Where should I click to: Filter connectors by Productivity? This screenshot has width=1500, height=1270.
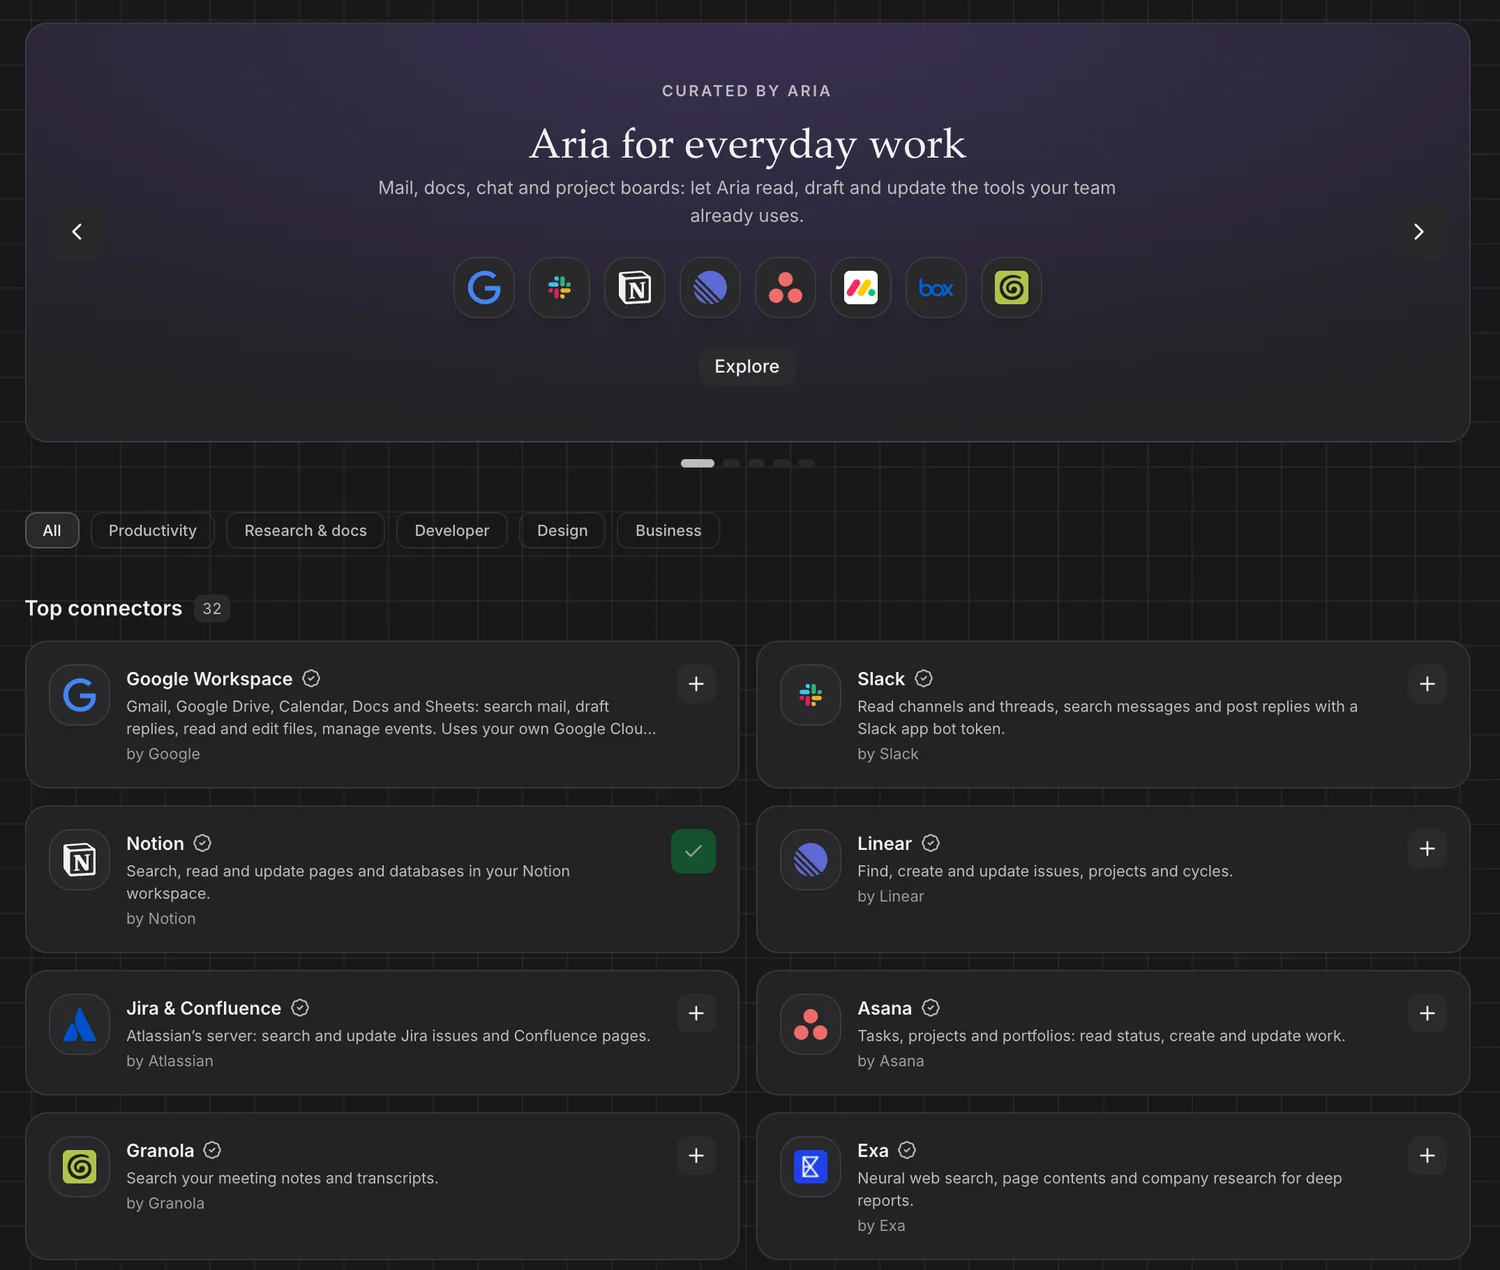152,530
